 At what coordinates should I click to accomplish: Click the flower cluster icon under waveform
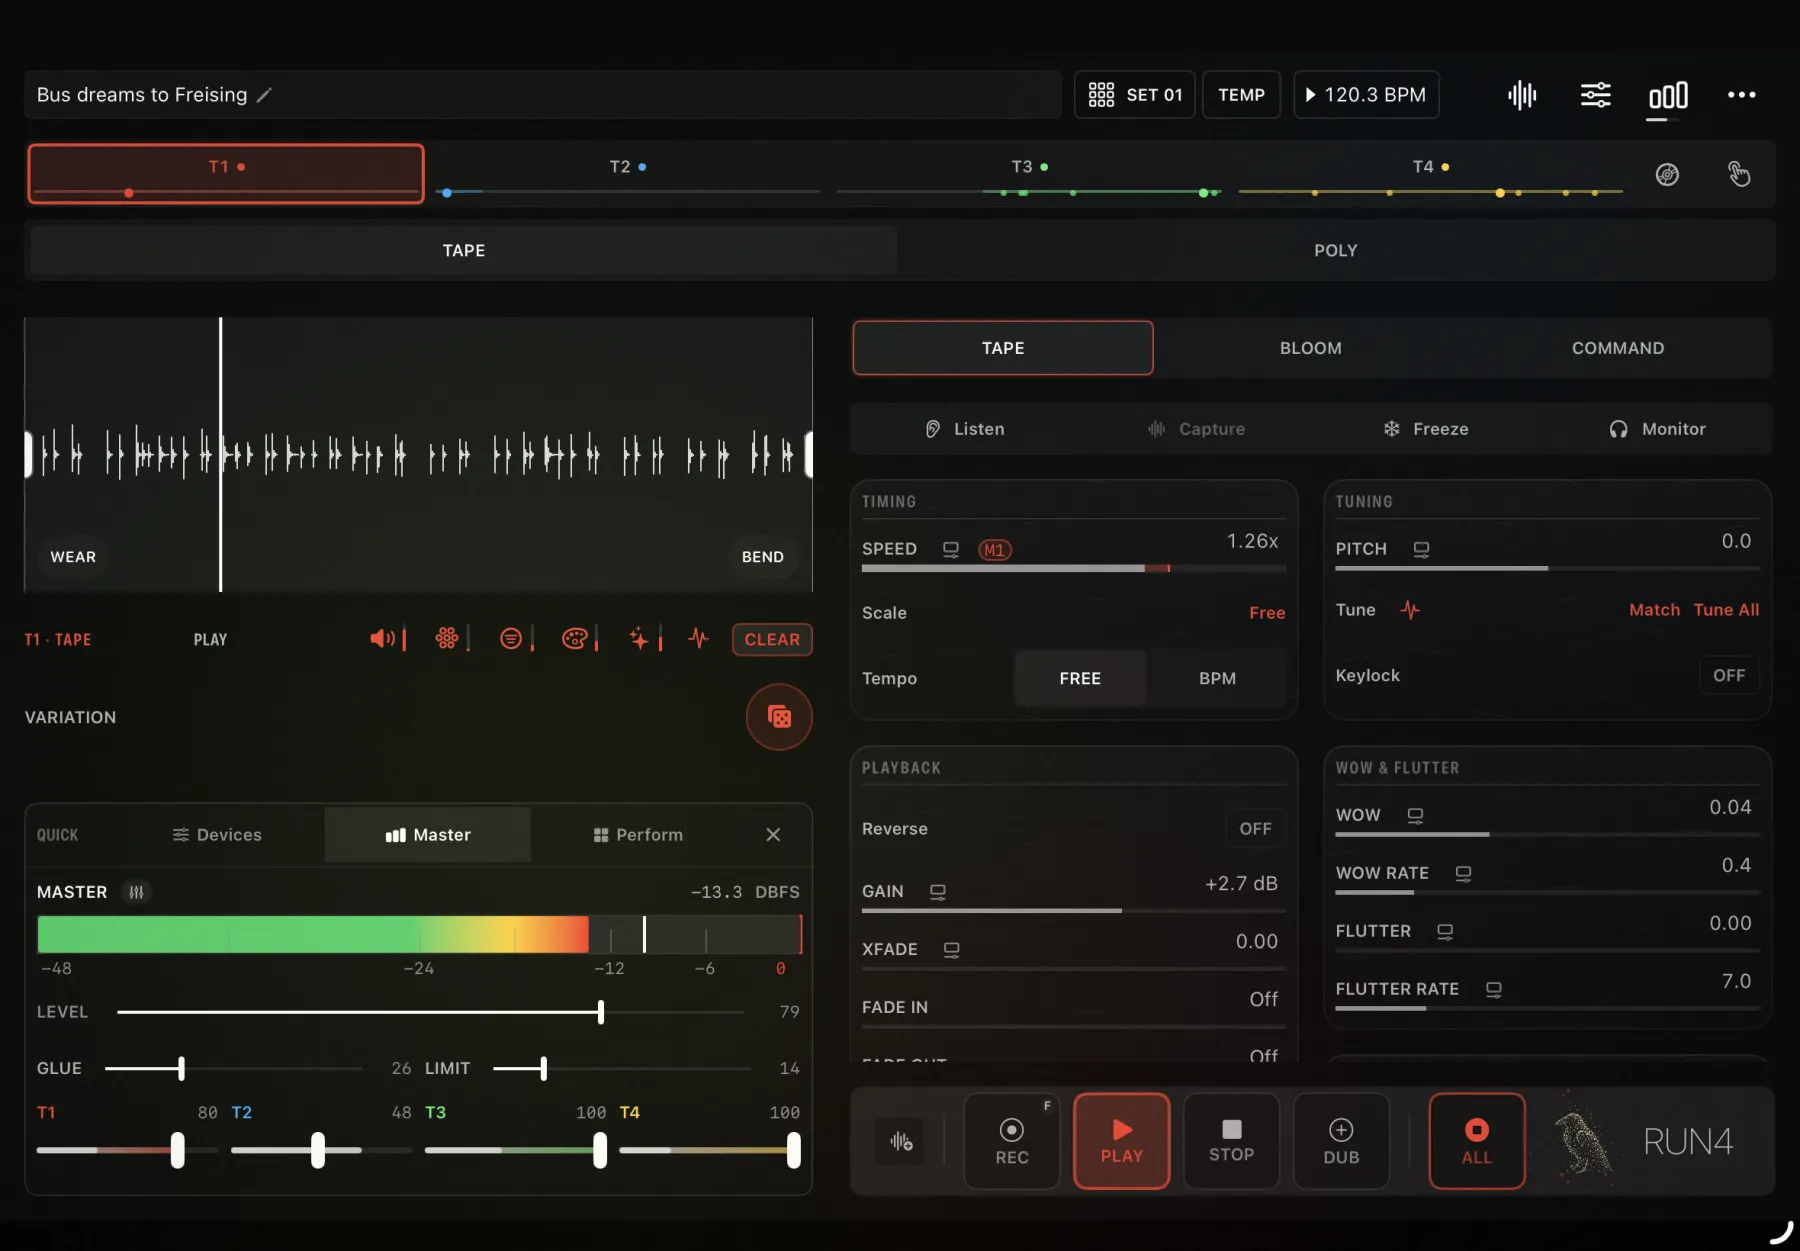tap(447, 638)
